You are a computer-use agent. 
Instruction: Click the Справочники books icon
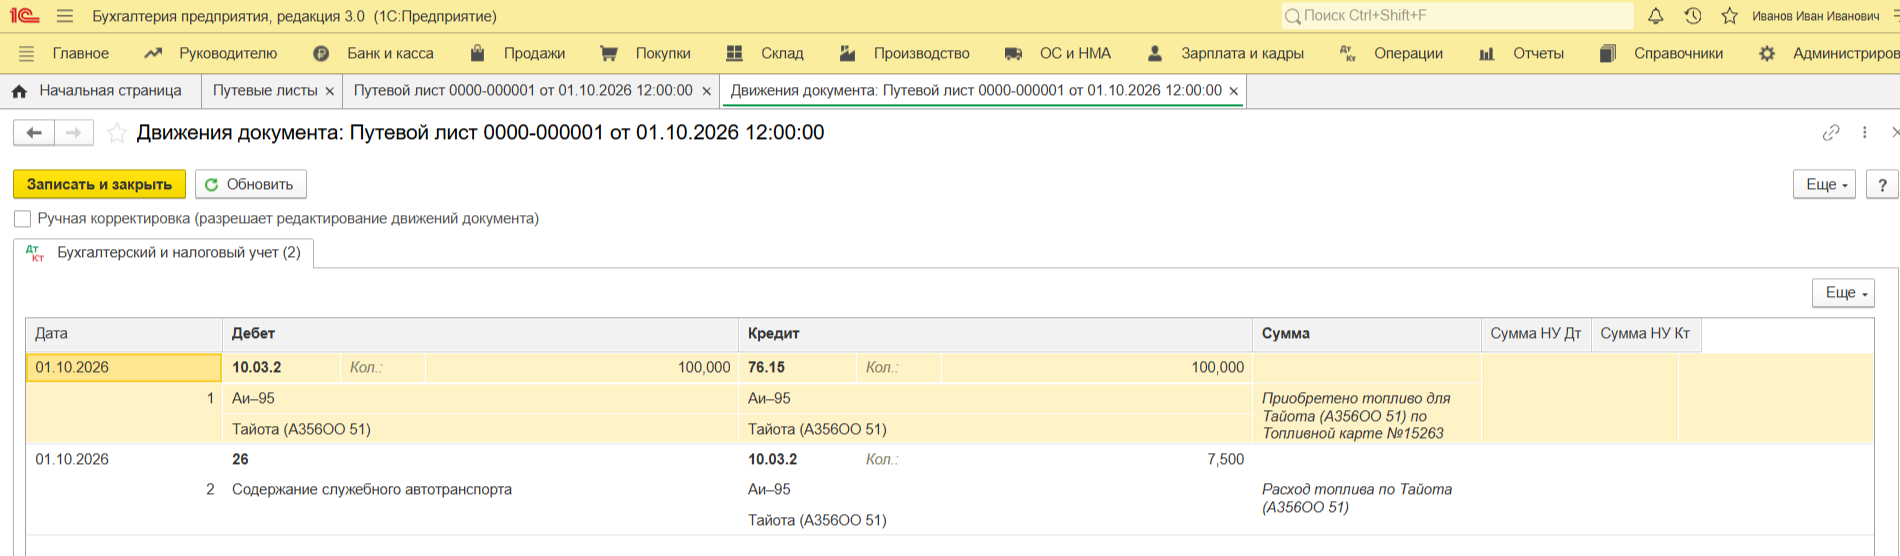coord(1607,54)
